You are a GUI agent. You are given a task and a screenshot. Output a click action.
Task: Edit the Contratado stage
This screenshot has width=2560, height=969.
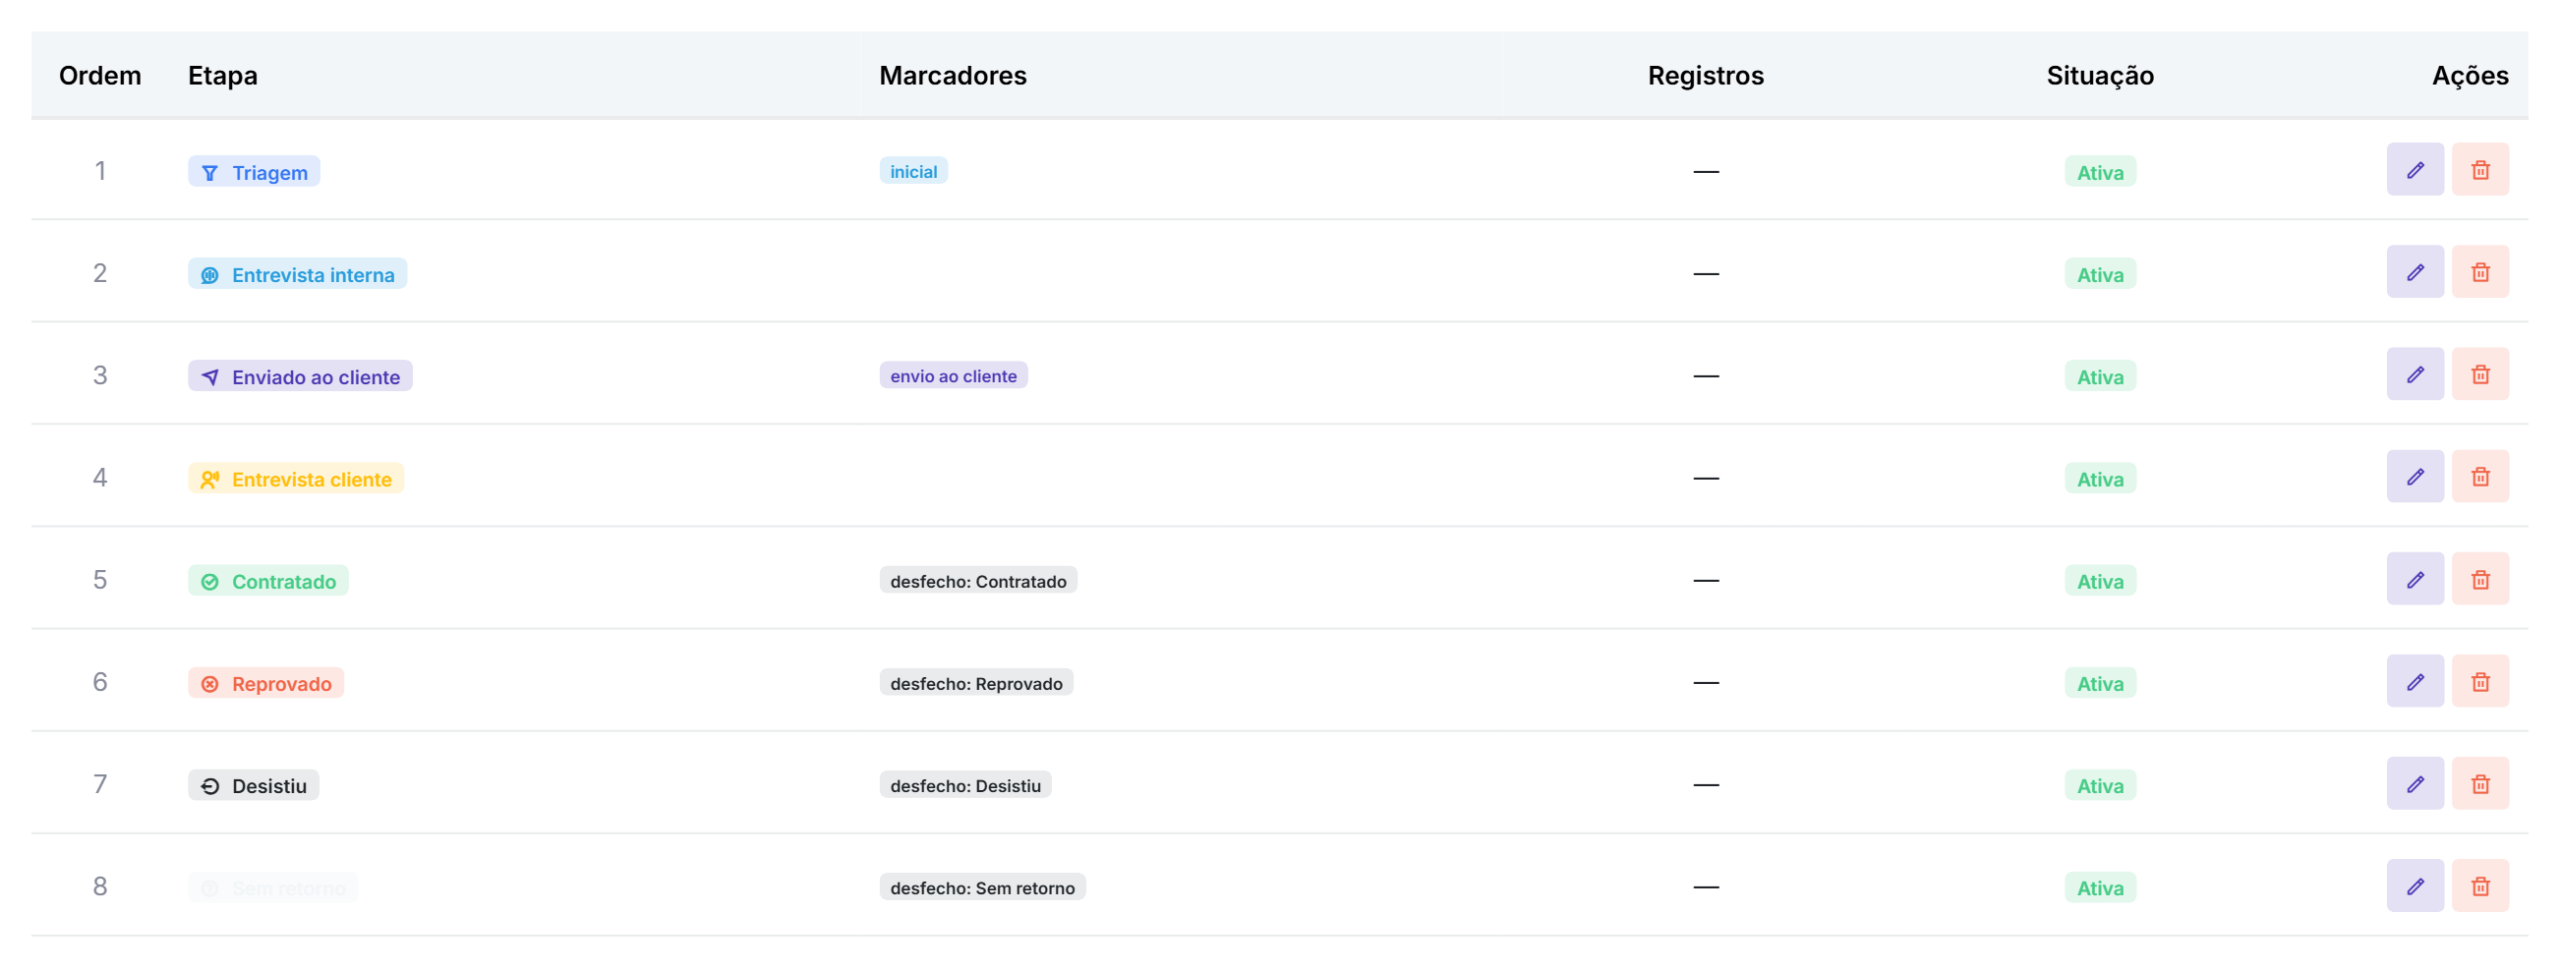coord(2414,579)
